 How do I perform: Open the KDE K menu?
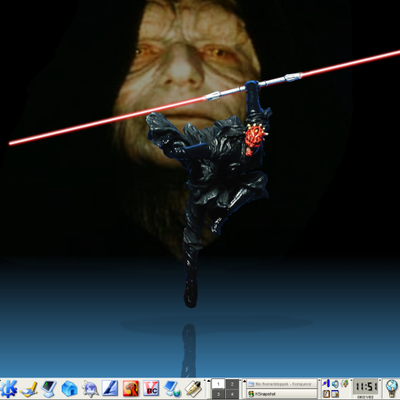(x=9, y=388)
